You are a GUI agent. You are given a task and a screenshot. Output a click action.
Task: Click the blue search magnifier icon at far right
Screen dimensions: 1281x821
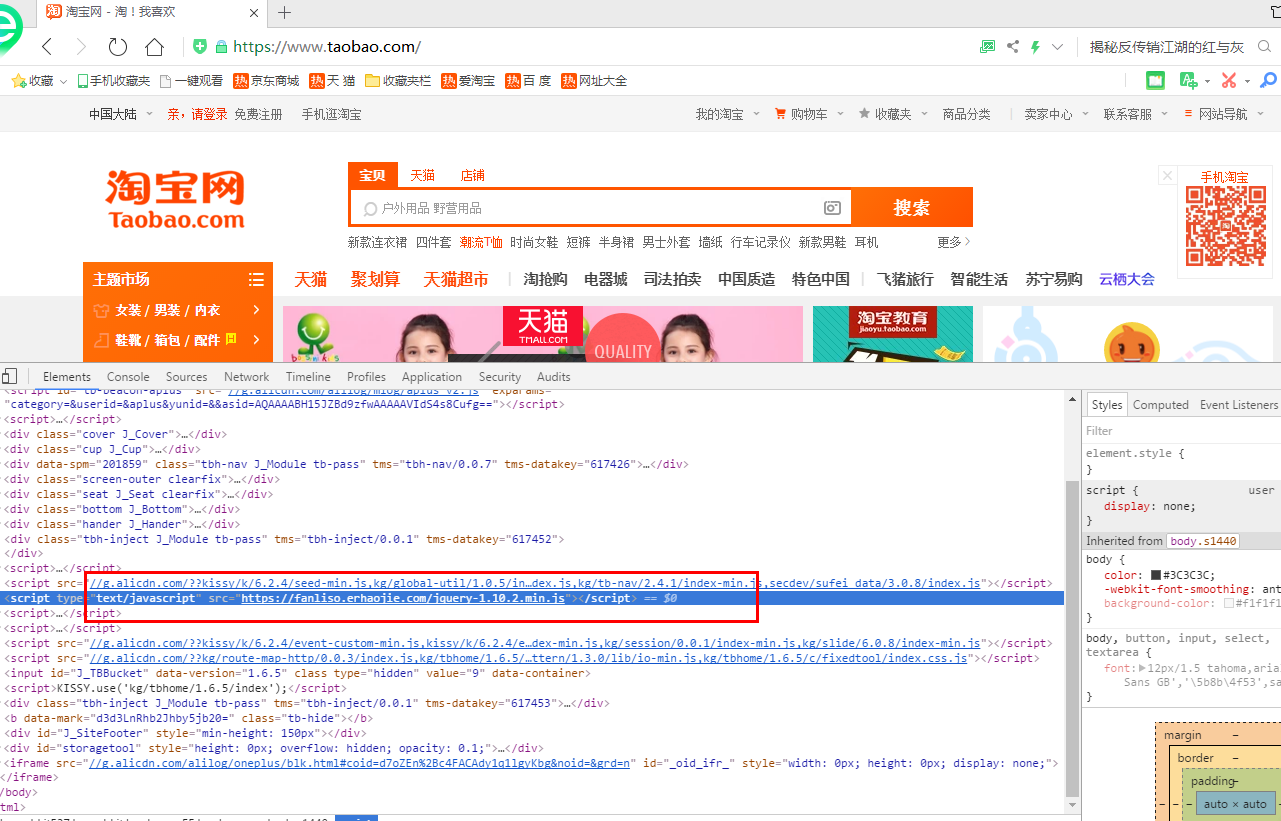pyautogui.click(x=1268, y=80)
